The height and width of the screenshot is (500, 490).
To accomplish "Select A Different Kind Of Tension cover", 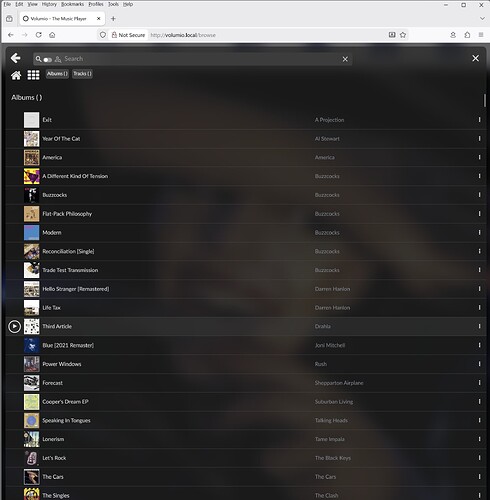I will click(x=31, y=176).
